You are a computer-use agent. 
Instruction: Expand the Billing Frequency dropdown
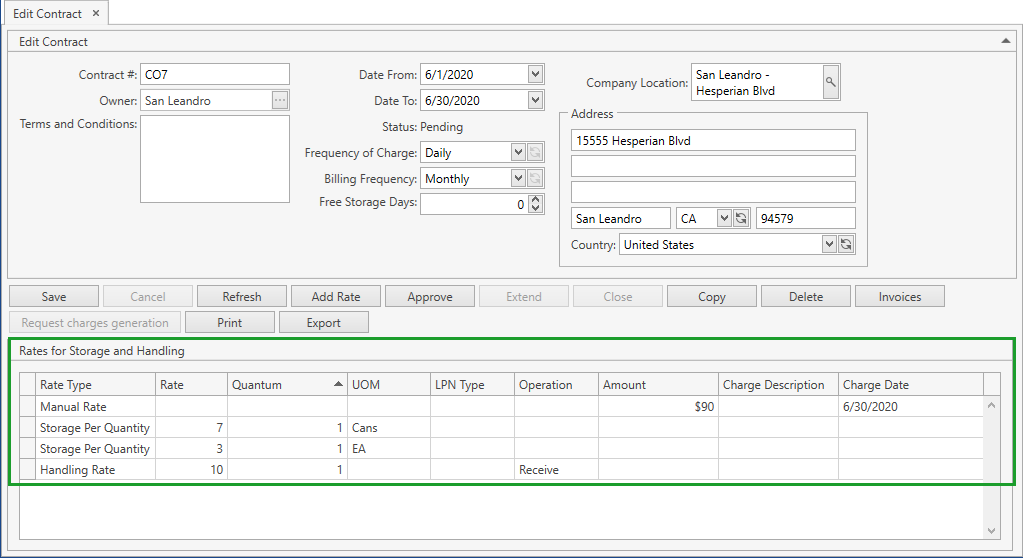[517, 178]
